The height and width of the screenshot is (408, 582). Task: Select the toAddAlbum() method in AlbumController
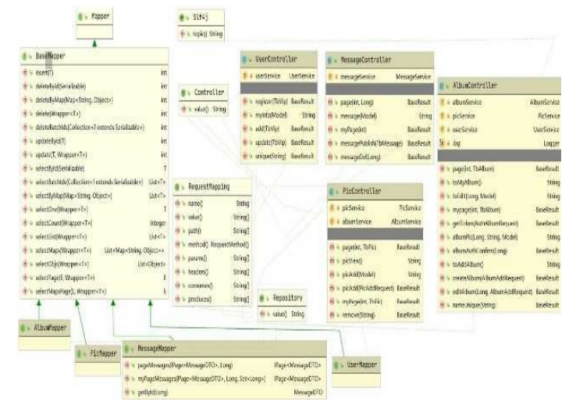click(500, 265)
